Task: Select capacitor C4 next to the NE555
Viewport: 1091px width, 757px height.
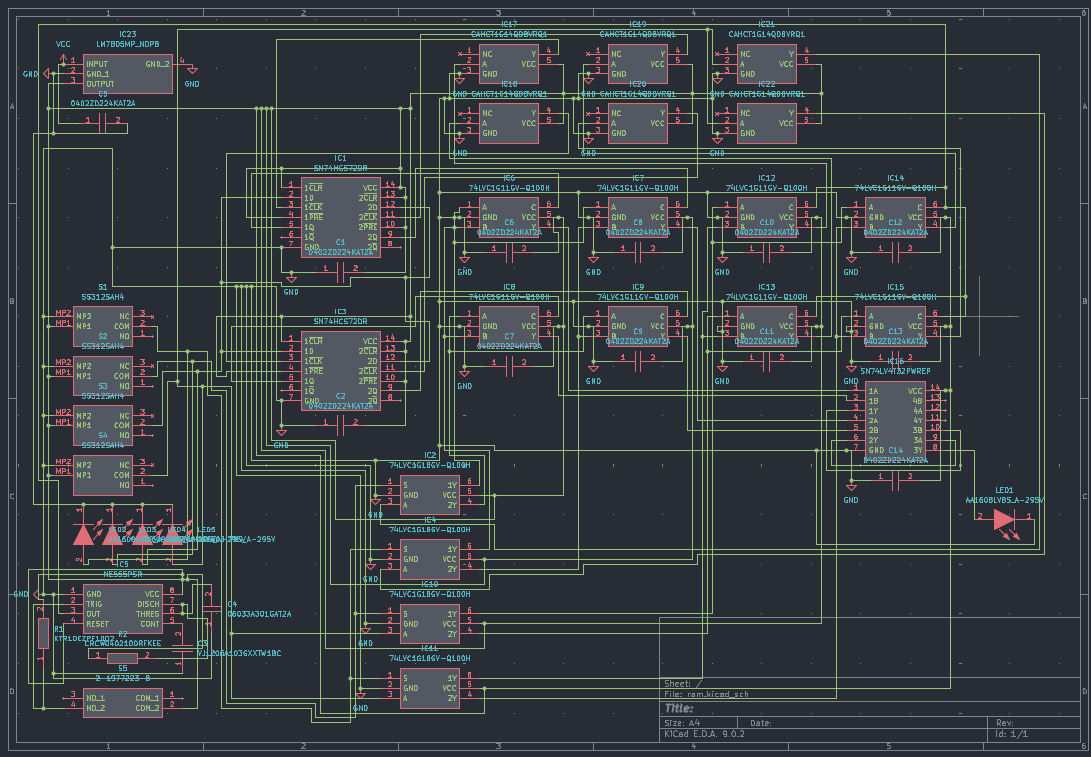Action: pos(209,603)
